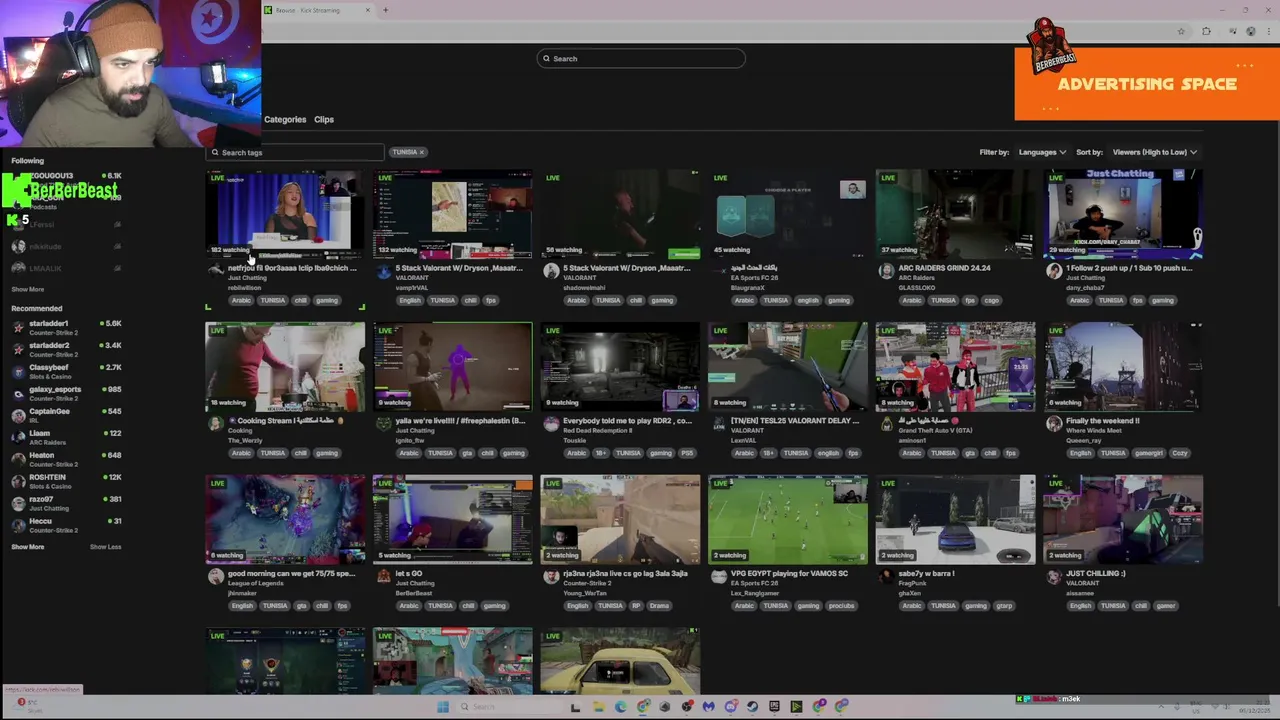This screenshot has height=720, width=1280.
Task: Open TESL25 VALORANT DELAY stream title
Action: (x=794, y=421)
